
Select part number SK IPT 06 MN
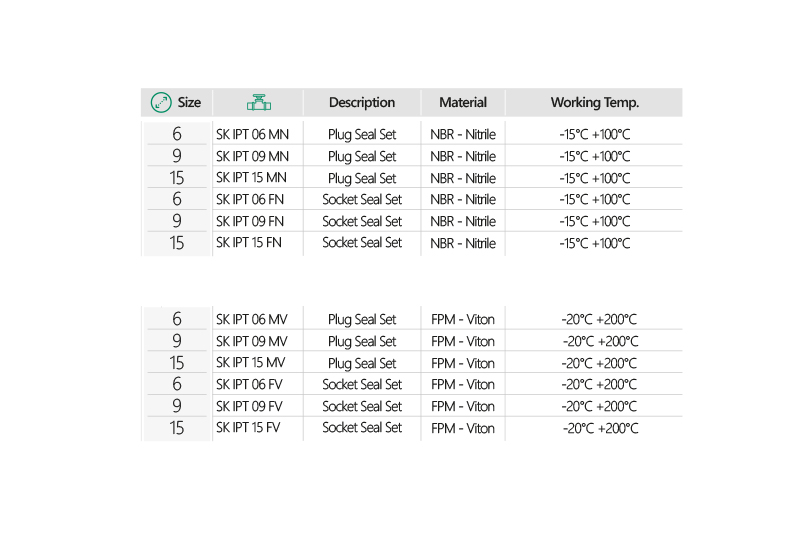coord(252,134)
